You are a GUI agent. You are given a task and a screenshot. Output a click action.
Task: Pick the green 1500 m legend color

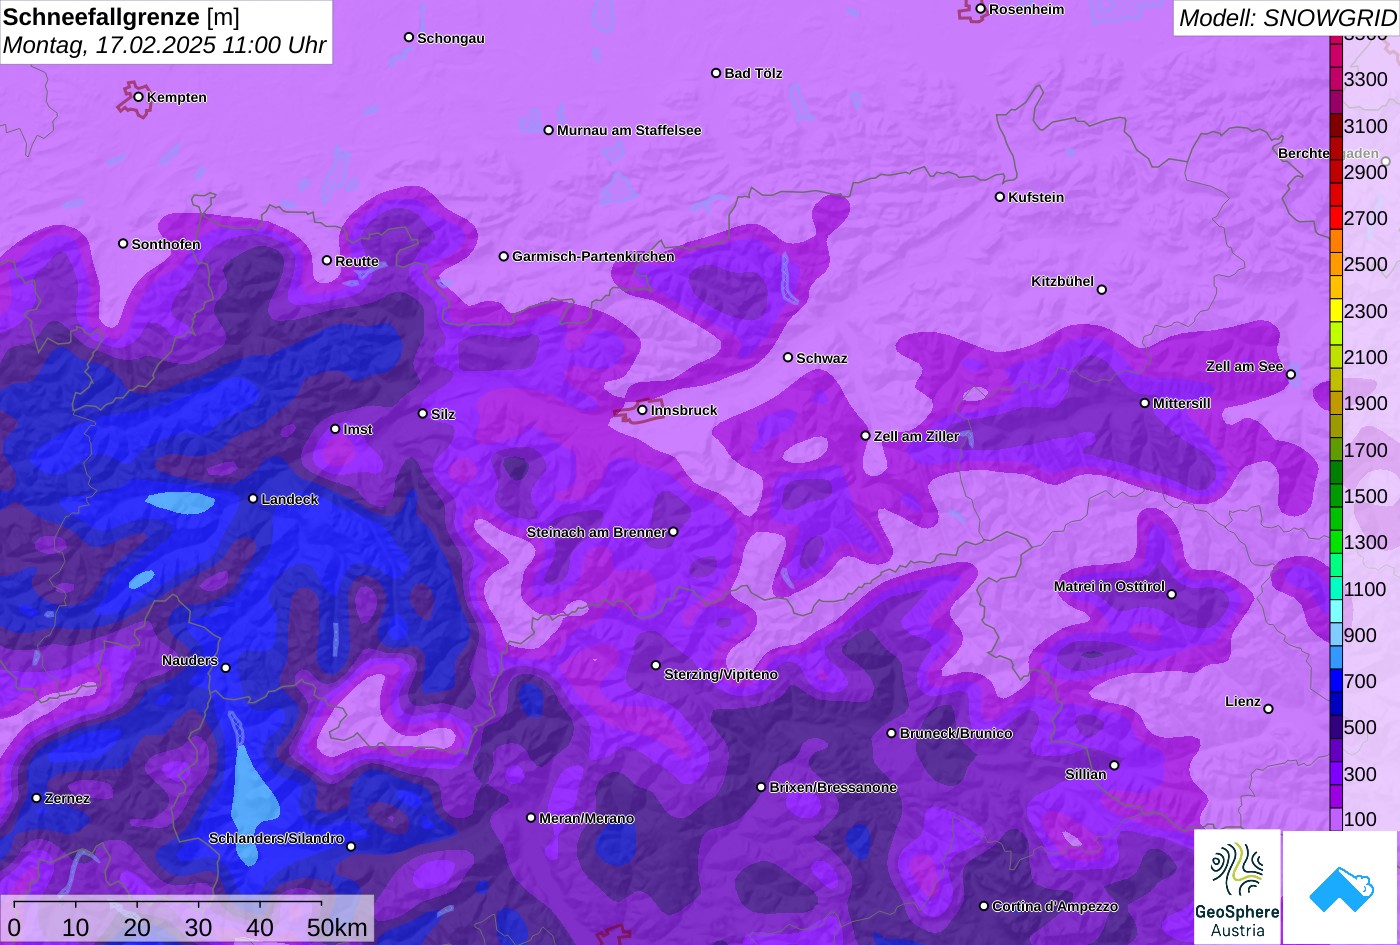click(1335, 496)
